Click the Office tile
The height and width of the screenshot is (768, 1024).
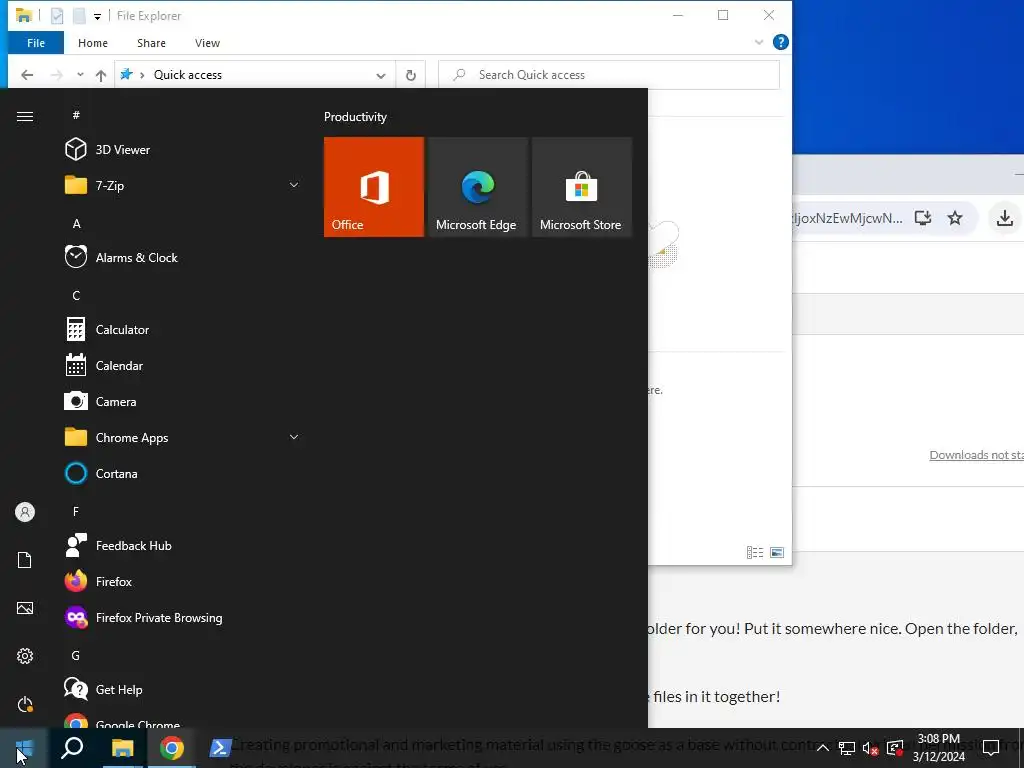click(374, 187)
